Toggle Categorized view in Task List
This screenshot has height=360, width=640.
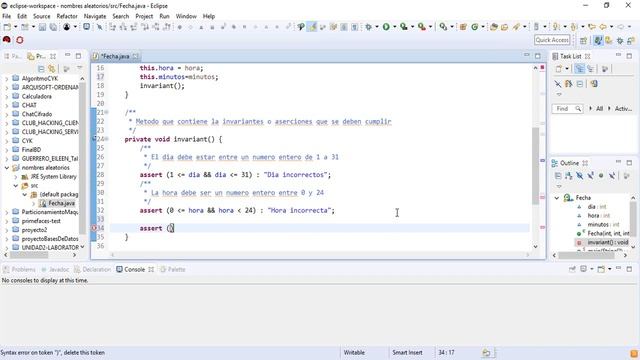point(579,69)
